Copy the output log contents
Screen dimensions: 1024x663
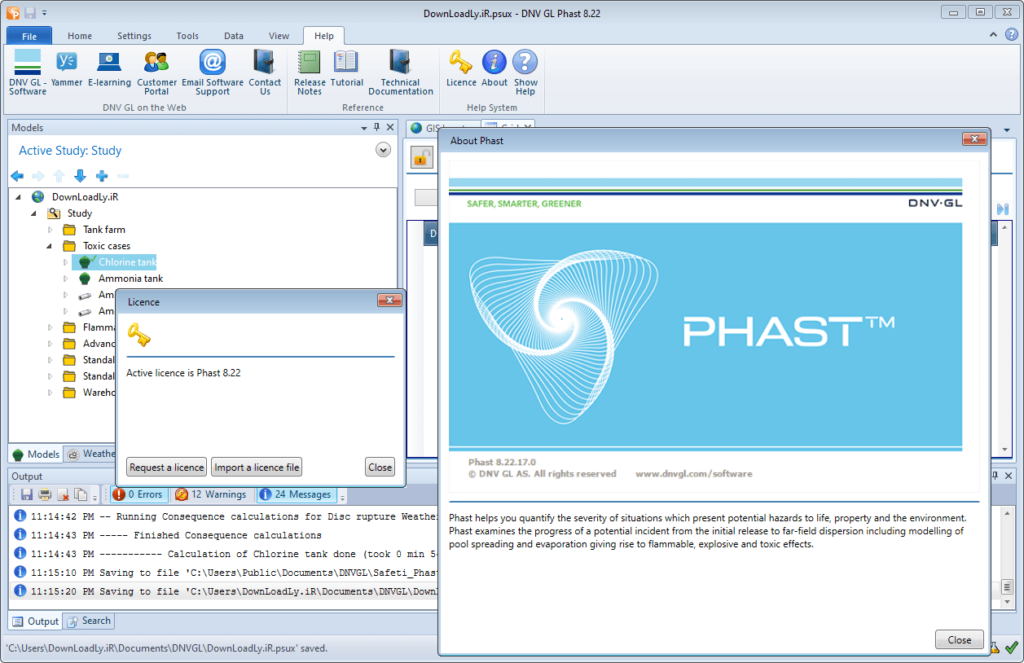80,494
